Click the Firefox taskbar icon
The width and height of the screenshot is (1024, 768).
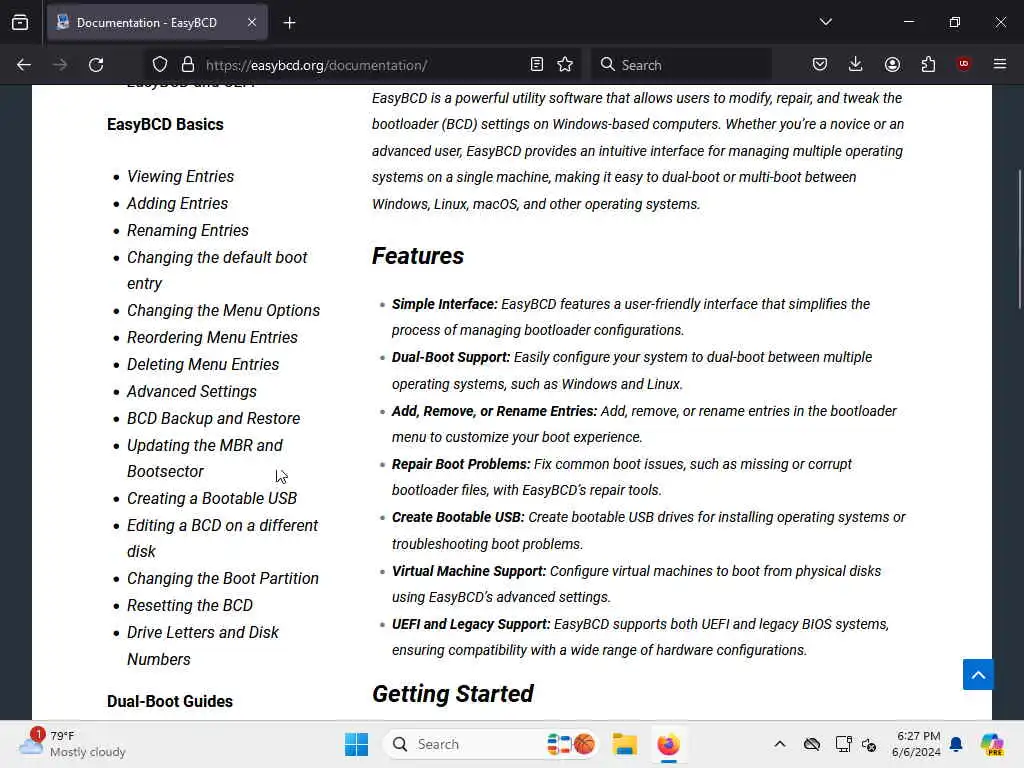[x=669, y=744]
